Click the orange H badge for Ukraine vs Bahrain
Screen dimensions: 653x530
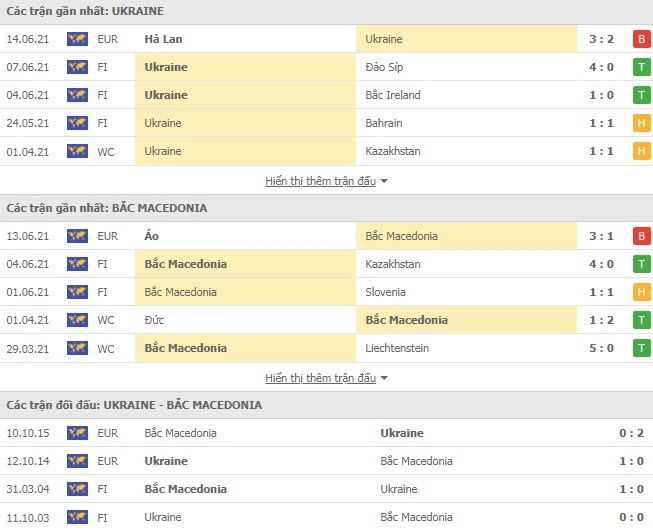(641, 123)
